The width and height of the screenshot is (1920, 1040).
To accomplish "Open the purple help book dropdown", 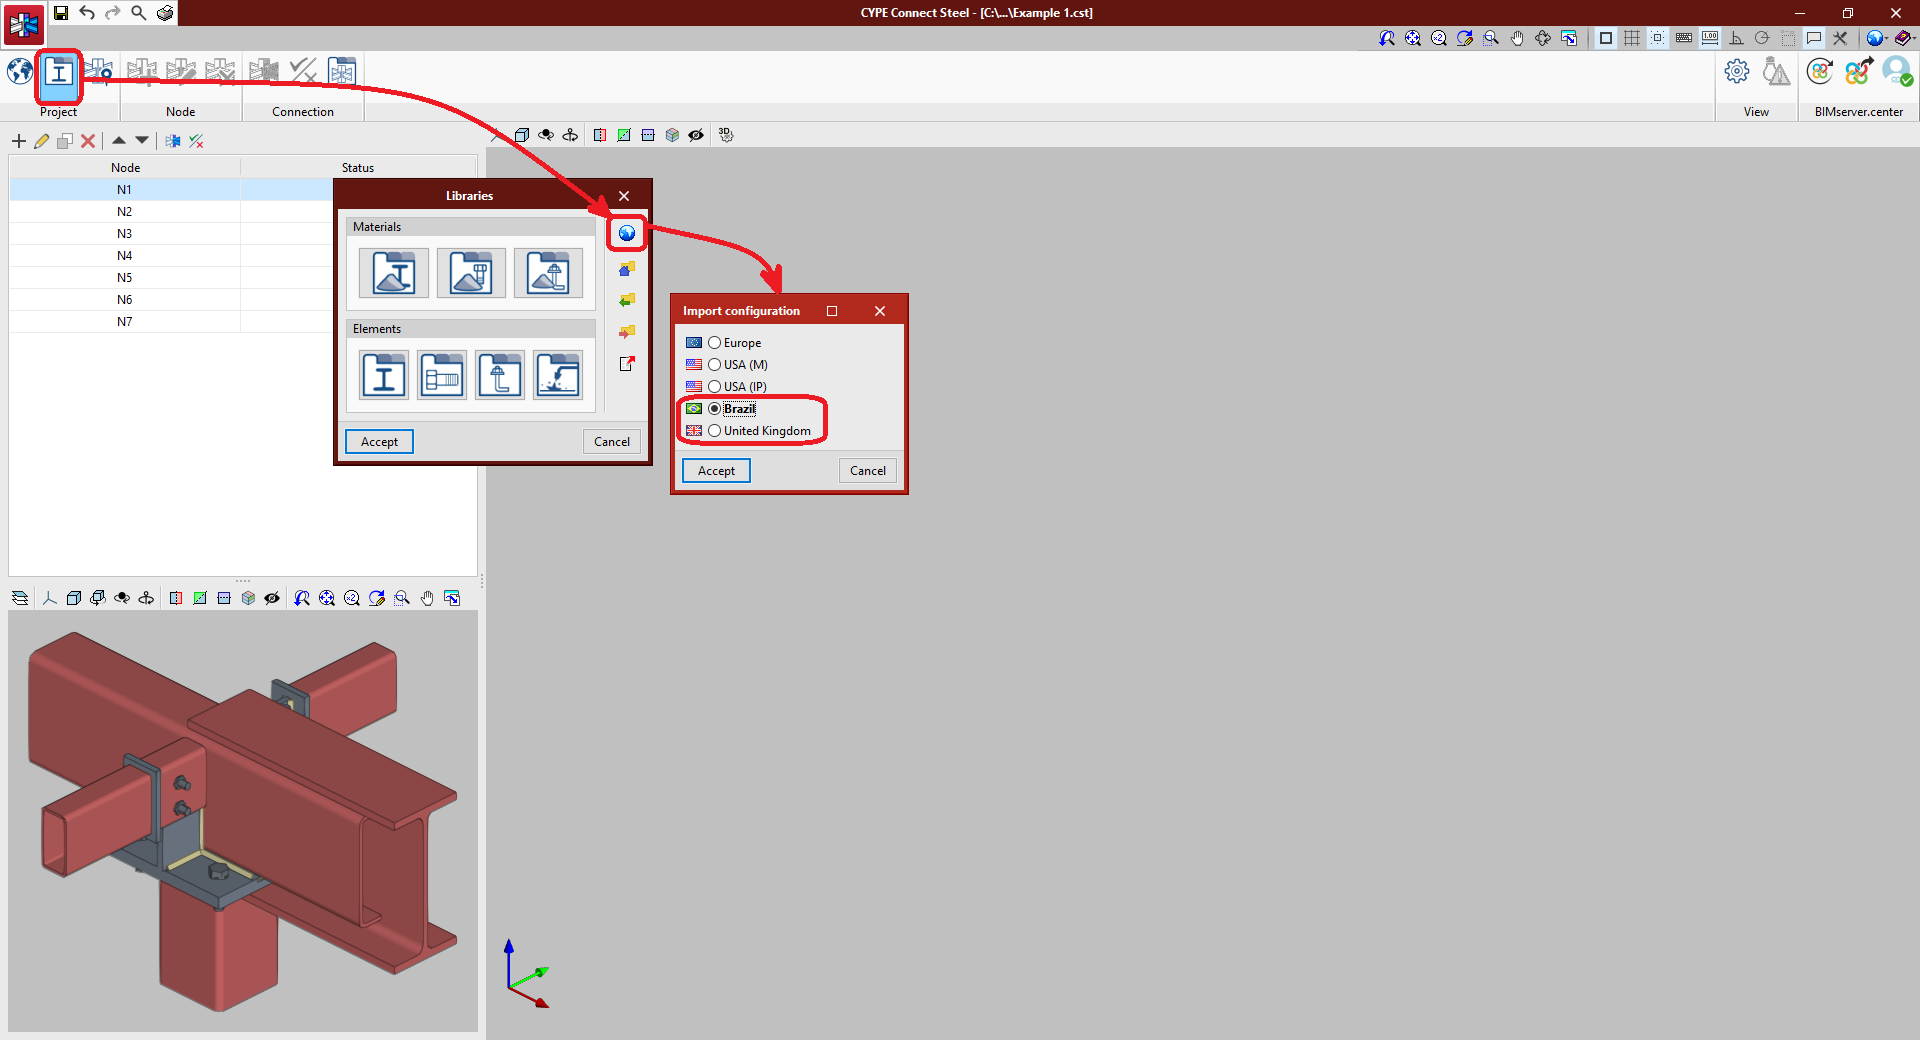I will [x=1904, y=38].
